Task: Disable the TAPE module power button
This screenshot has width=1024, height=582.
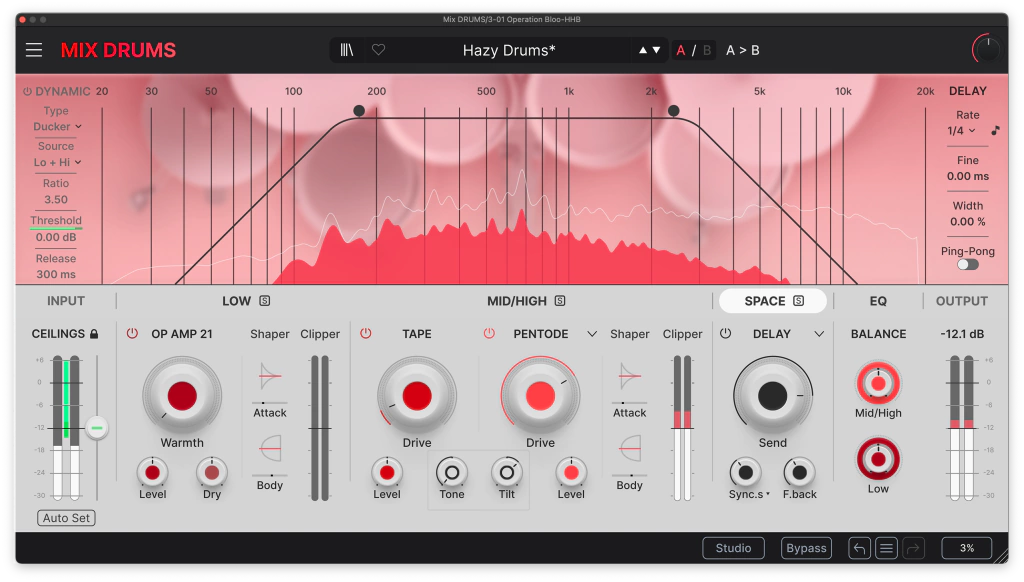Action: coord(365,334)
